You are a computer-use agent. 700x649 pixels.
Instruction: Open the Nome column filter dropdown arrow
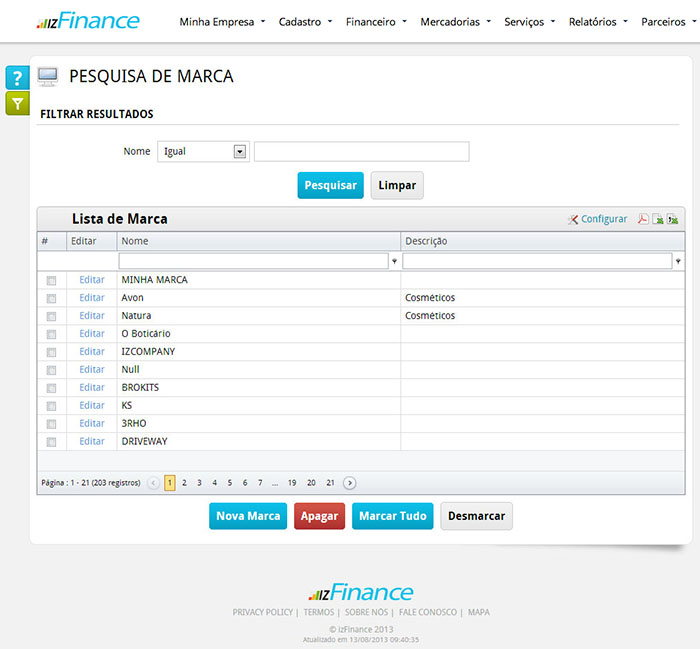394,262
